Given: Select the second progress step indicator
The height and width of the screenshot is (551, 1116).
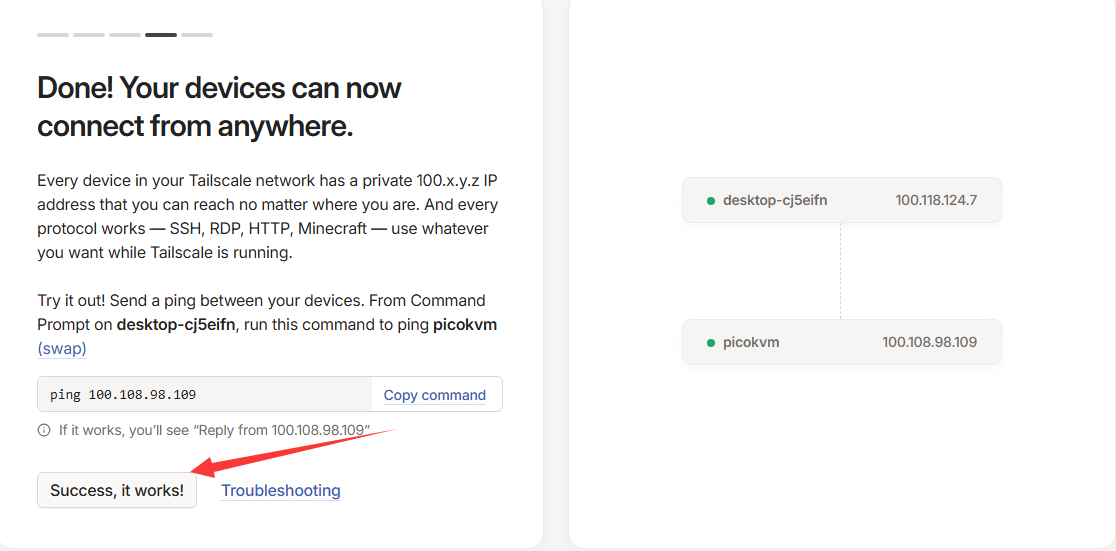Looking at the screenshot, I should [x=89, y=35].
